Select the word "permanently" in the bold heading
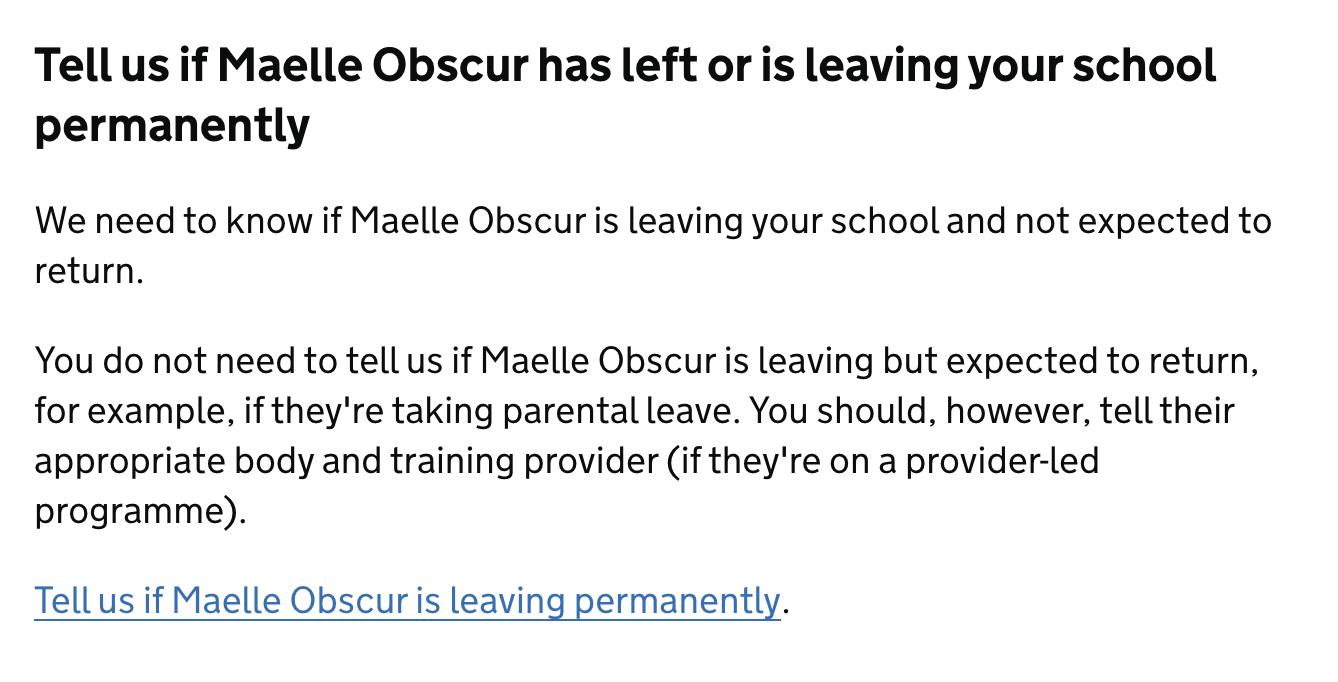The width and height of the screenshot is (1338, 682). 172,127
